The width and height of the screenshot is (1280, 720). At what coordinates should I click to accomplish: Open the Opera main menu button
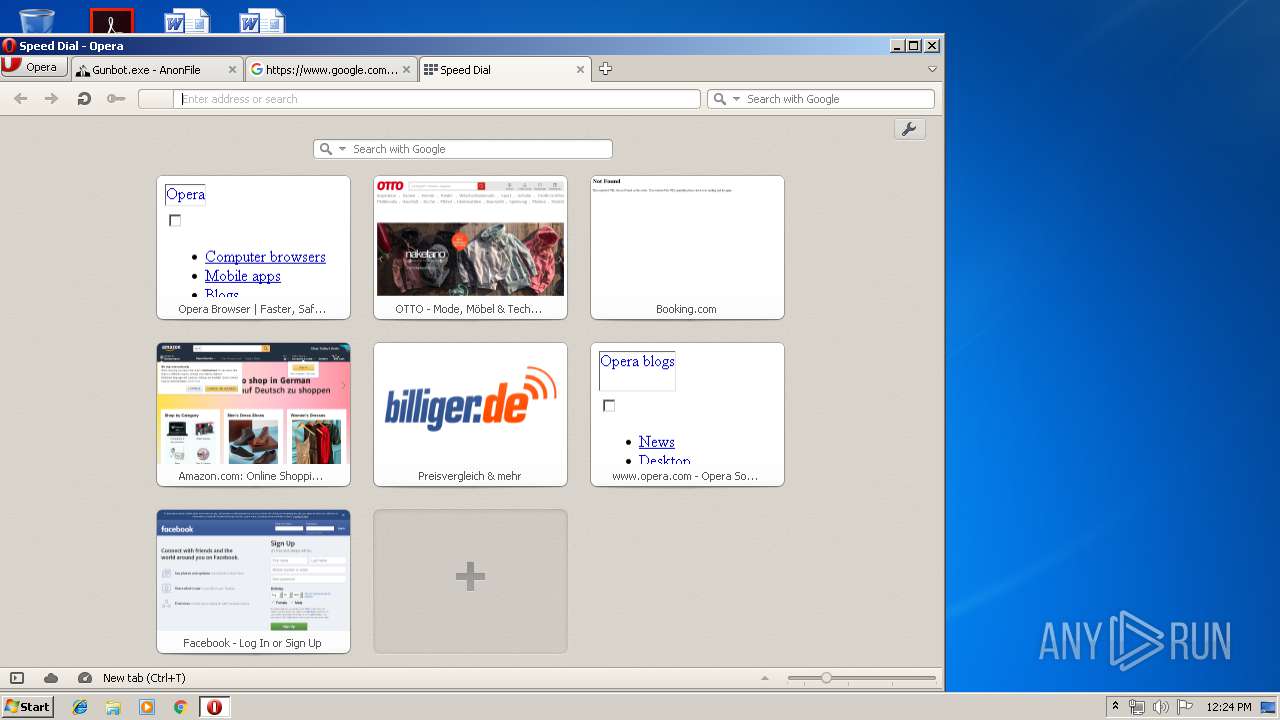tap(34, 67)
